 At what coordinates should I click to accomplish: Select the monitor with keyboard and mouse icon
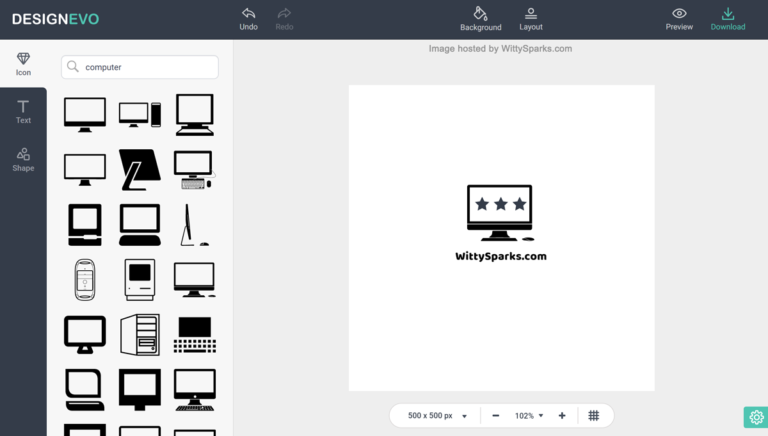click(x=194, y=170)
